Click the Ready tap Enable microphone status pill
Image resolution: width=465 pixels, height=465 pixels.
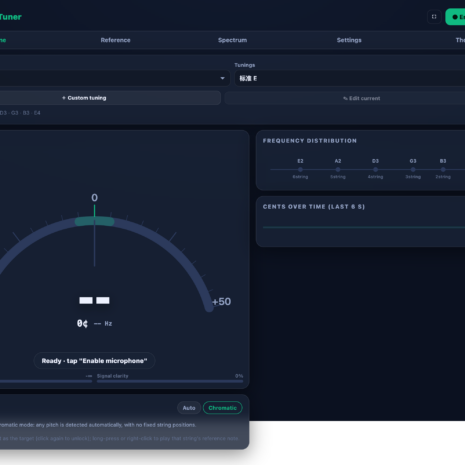pyautogui.click(x=94, y=361)
